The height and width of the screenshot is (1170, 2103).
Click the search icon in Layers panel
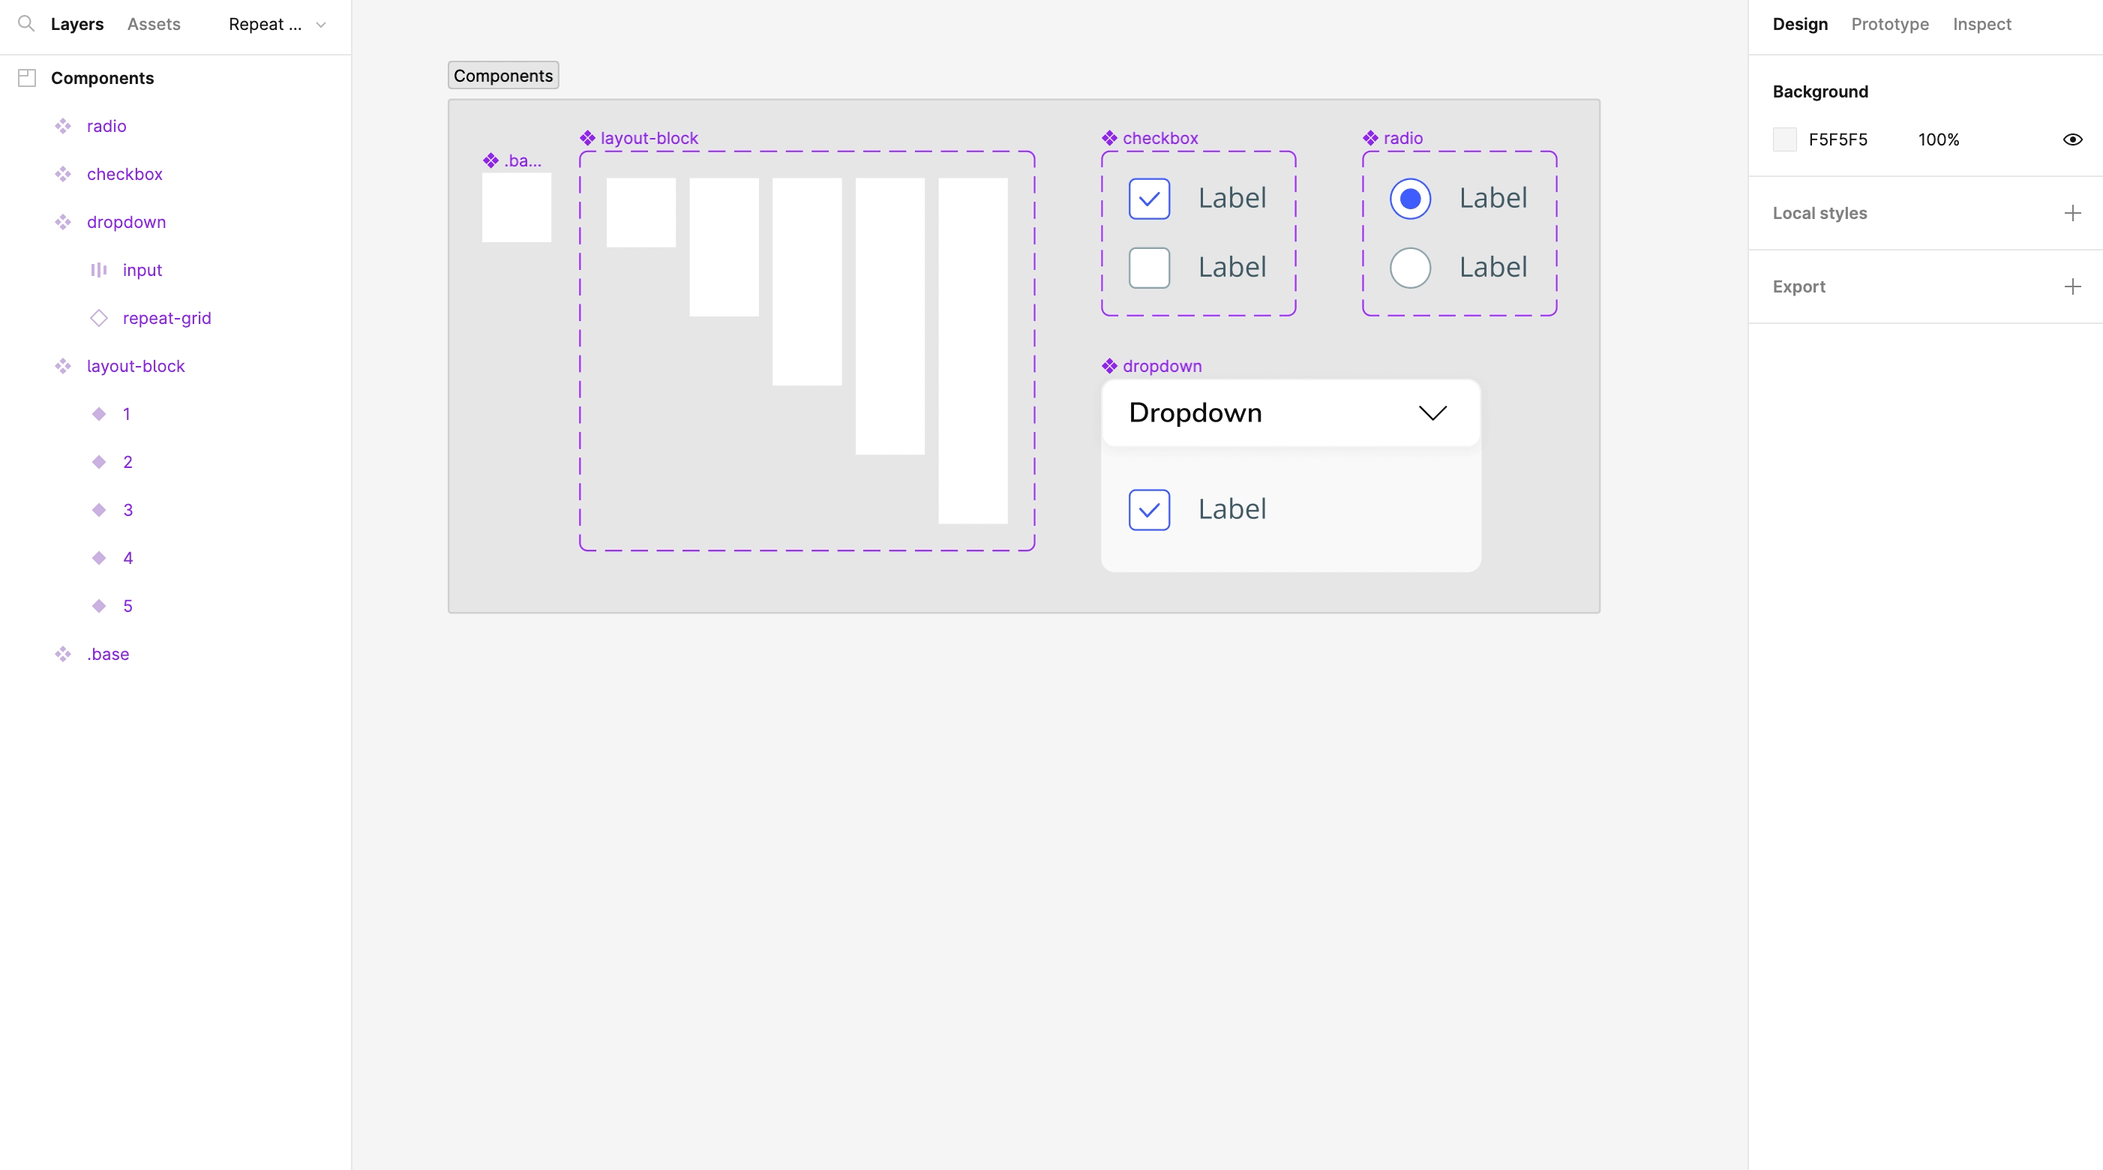pyautogui.click(x=26, y=23)
